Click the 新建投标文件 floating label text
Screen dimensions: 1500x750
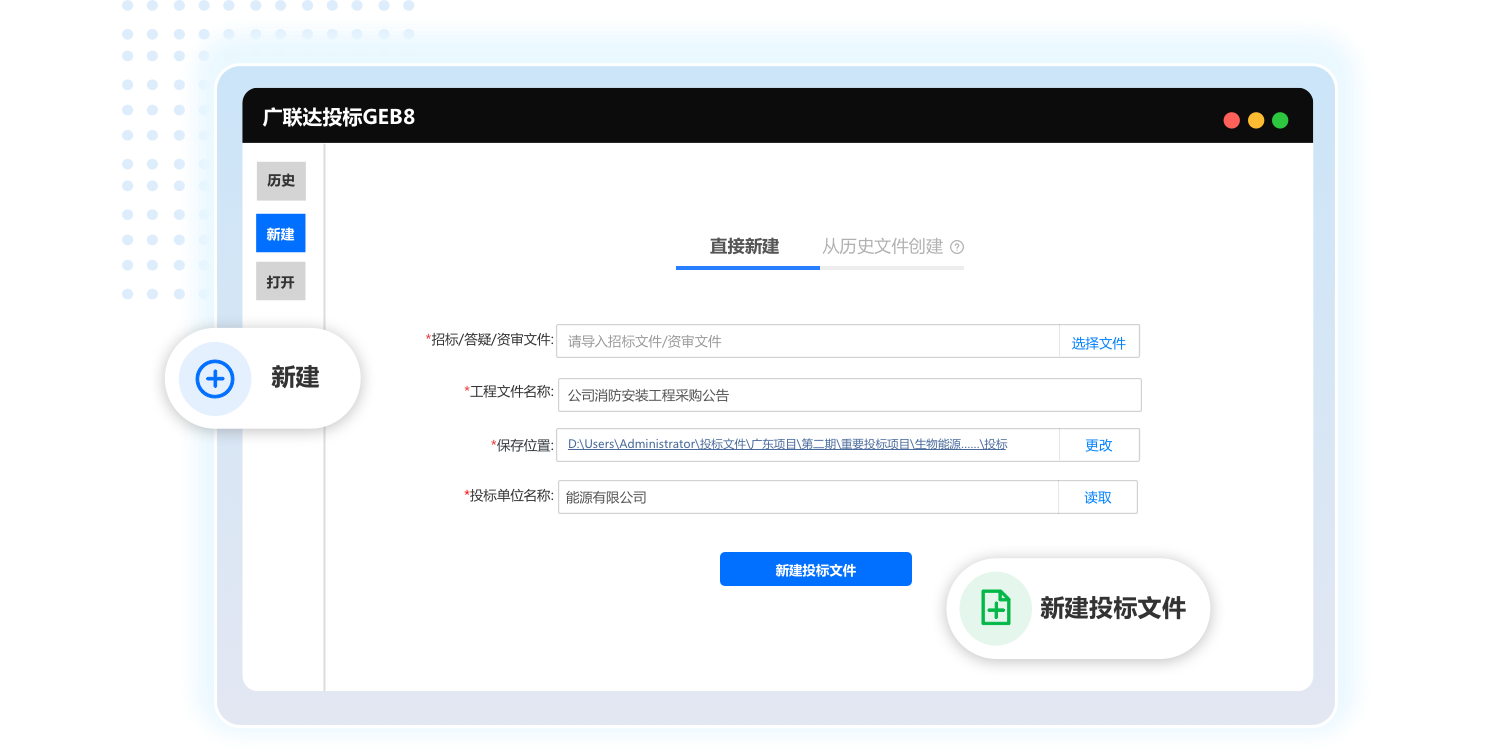pyautogui.click(x=1113, y=608)
